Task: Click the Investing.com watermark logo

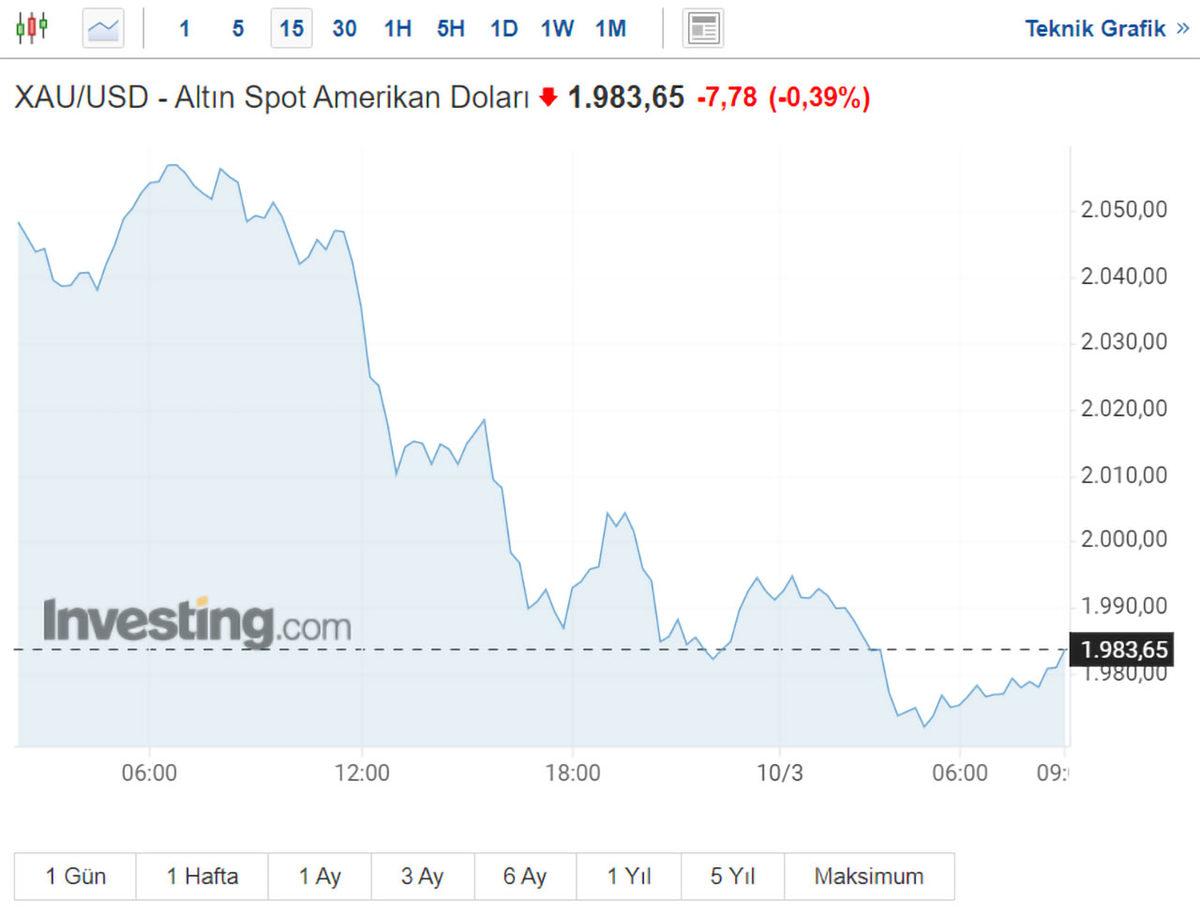Action: (x=197, y=622)
